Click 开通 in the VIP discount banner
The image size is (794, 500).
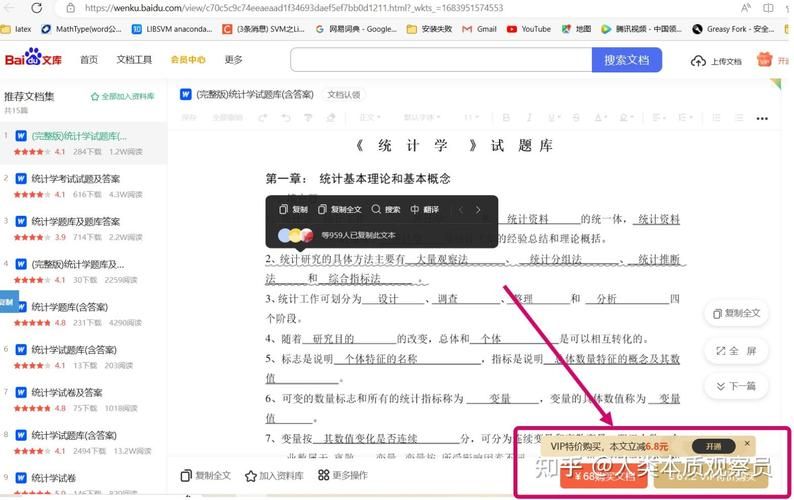click(x=712, y=446)
